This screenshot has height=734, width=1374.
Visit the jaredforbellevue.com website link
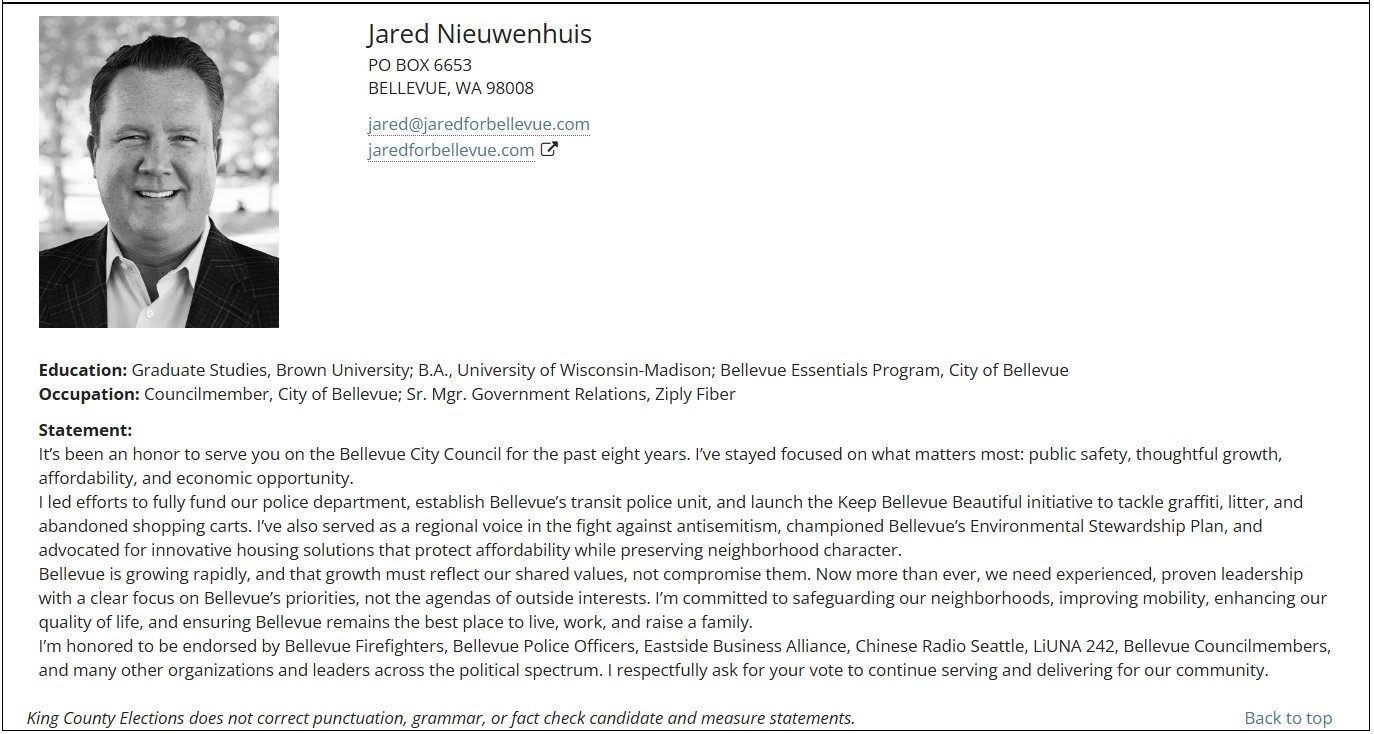[x=451, y=150]
